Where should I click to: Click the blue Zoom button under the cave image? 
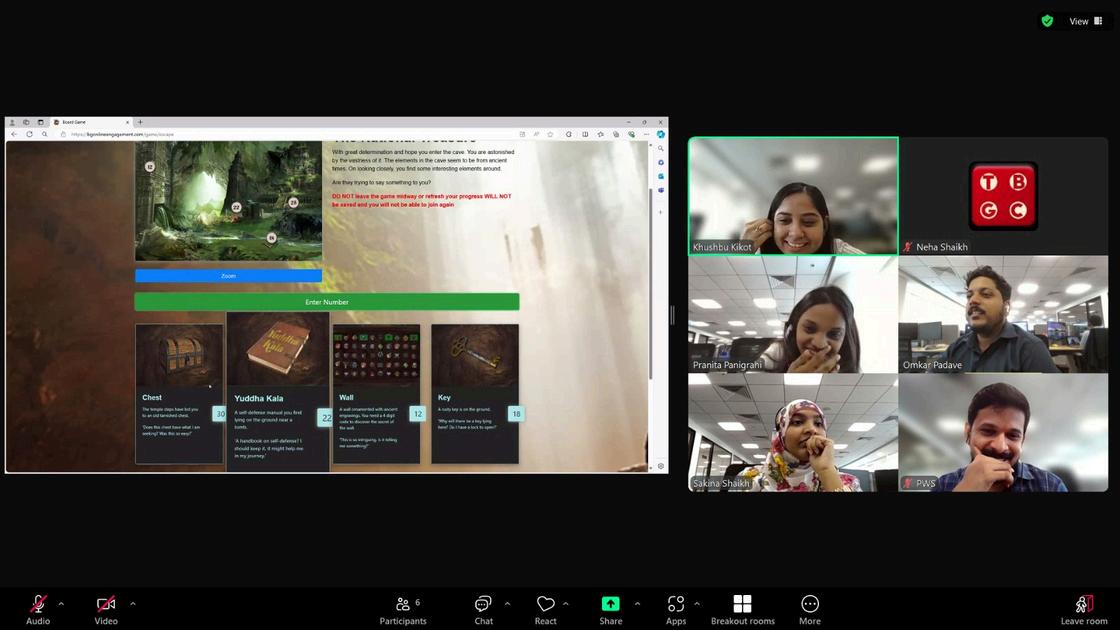229,276
